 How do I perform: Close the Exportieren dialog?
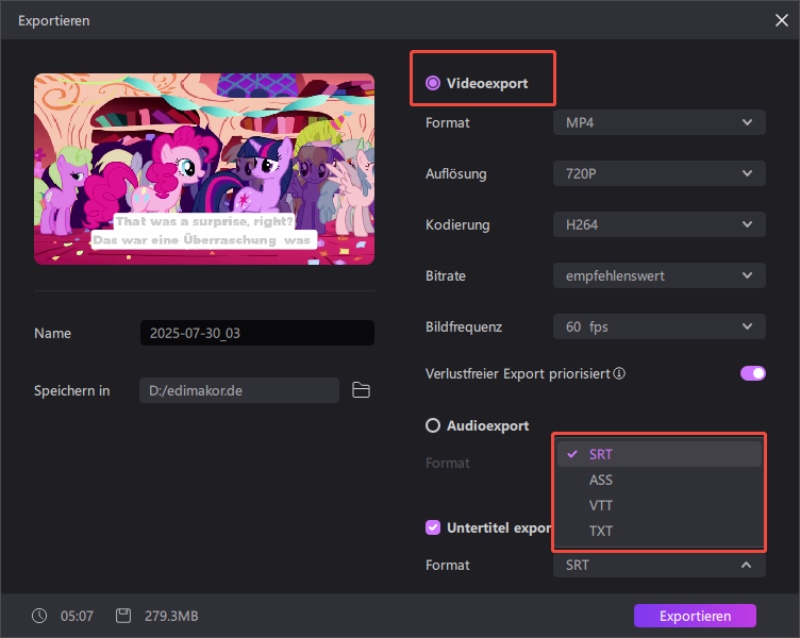click(x=781, y=20)
